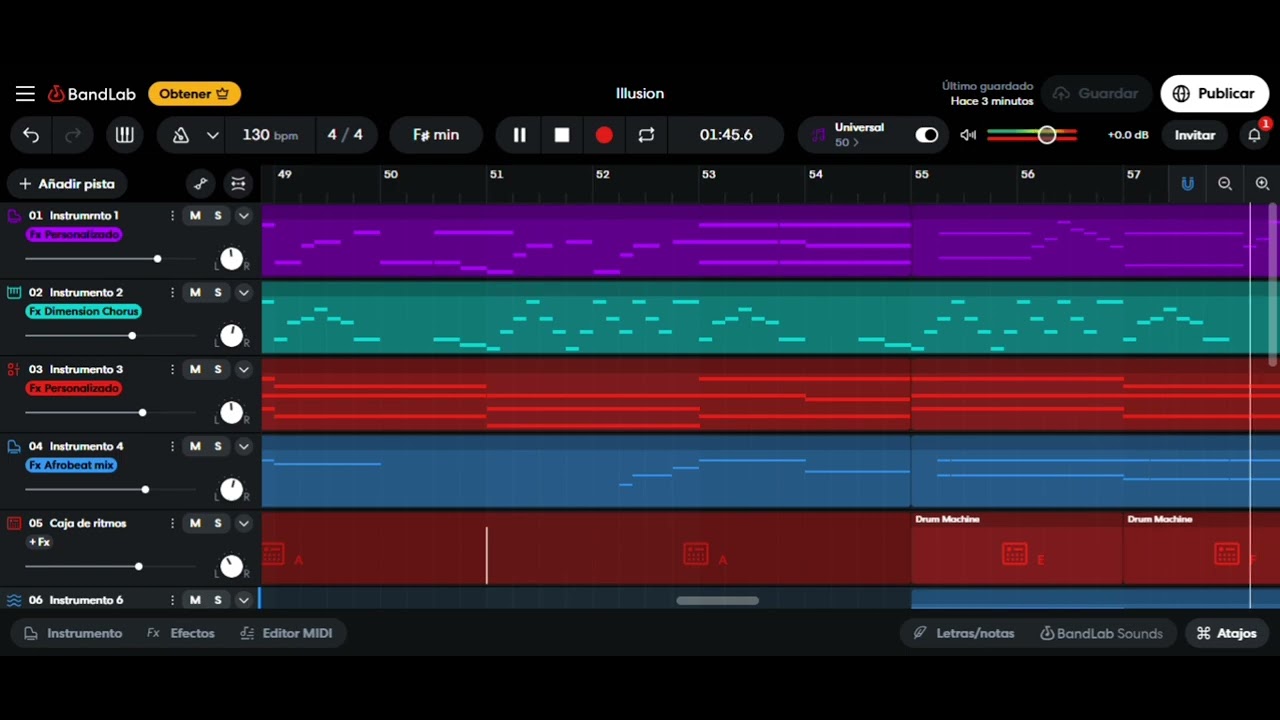The width and height of the screenshot is (1280, 720).
Task: Zoom in the timeline
Action: 1262,184
